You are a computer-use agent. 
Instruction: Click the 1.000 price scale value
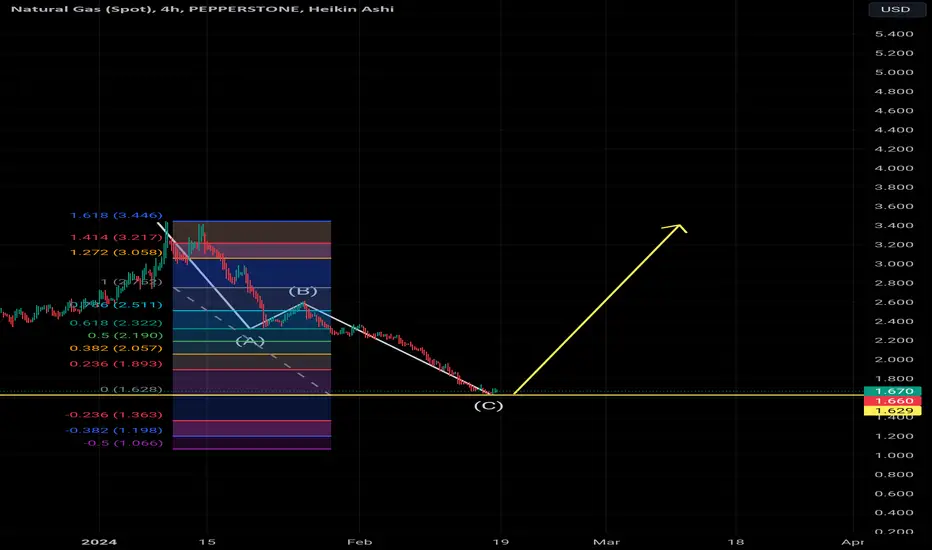(x=894, y=455)
